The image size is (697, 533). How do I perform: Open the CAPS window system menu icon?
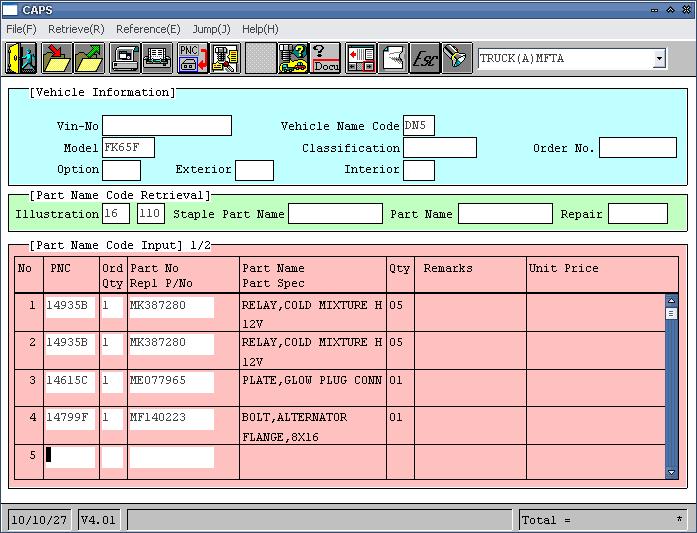[10, 9]
